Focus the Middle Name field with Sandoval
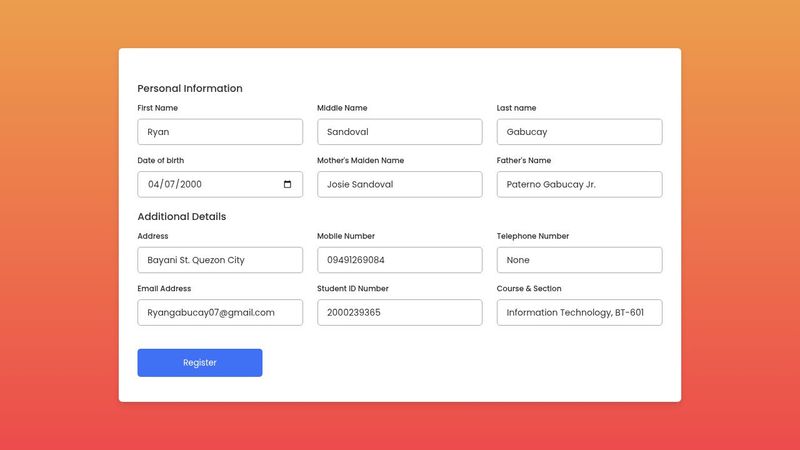This screenshot has height=450, width=800. (399, 132)
